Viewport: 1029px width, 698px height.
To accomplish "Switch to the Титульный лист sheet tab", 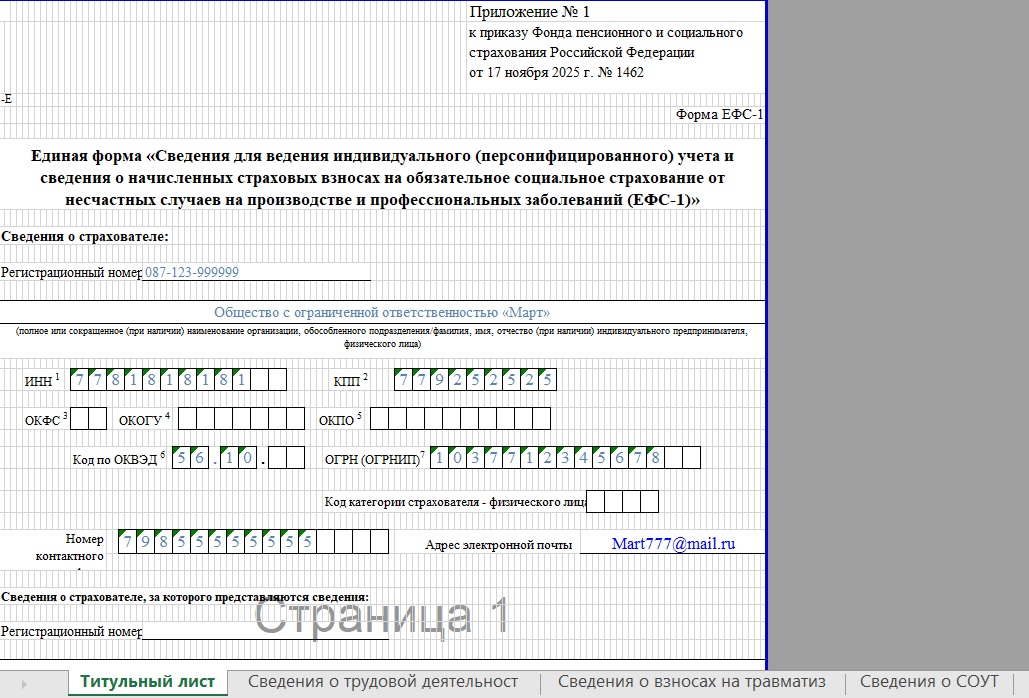I will pos(147,682).
